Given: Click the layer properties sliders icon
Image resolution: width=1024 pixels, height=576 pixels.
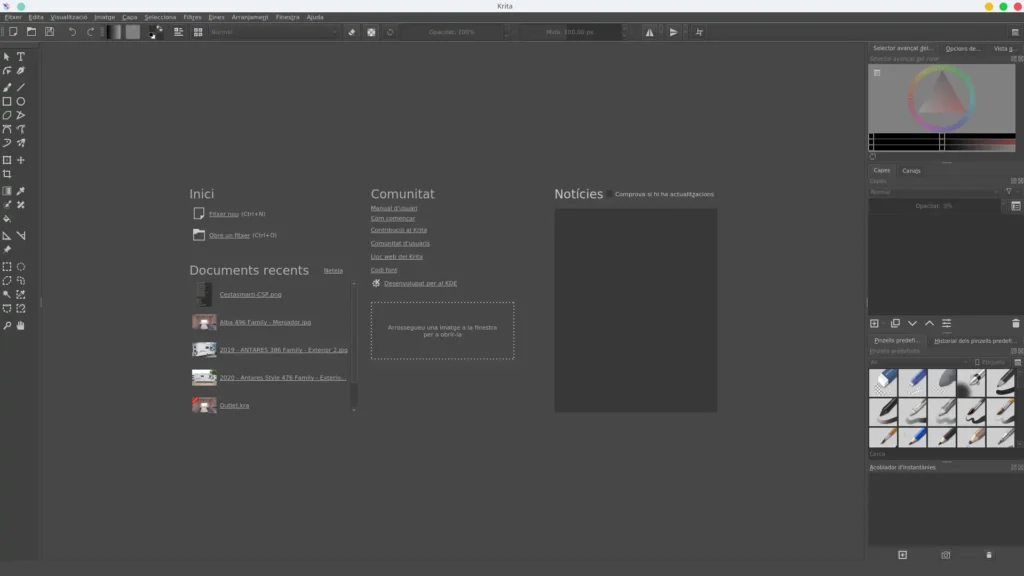Looking at the screenshot, I should click(x=946, y=323).
